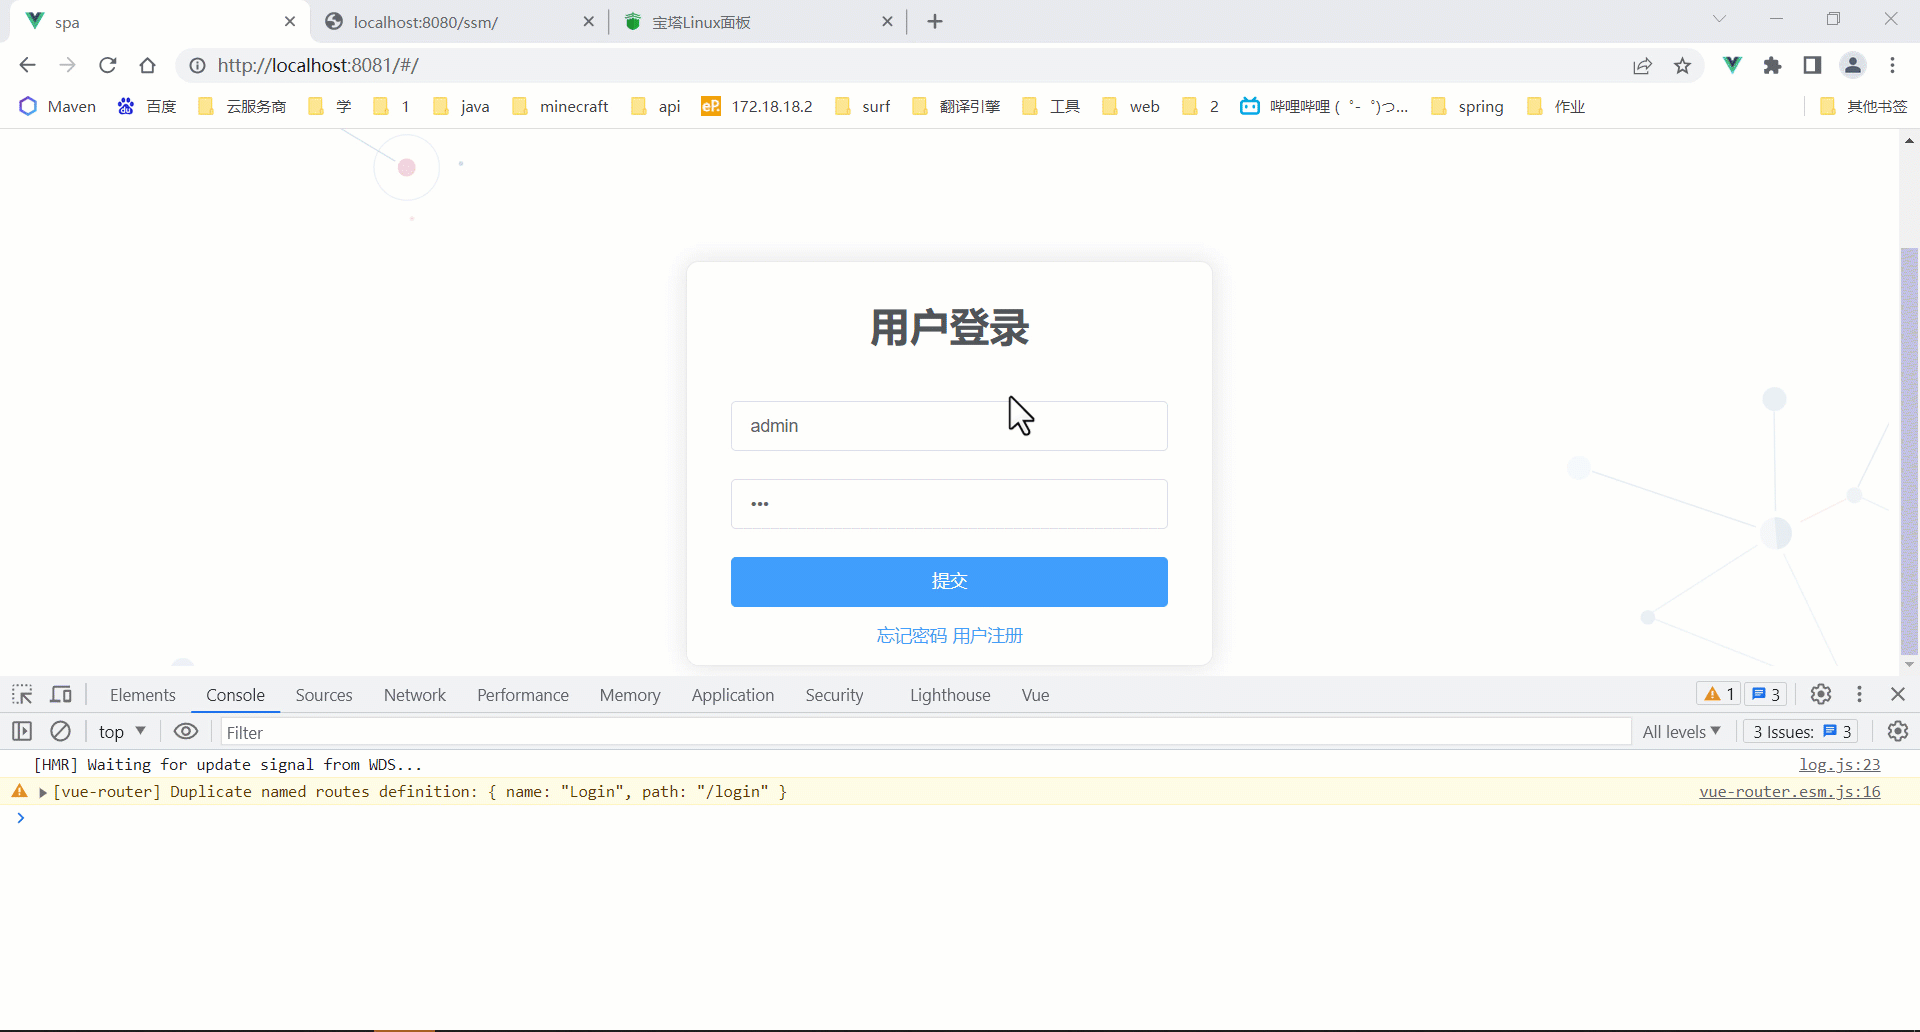Viewport: 1920px width, 1032px height.
Task: Switch to the Vue devtools tab
Action: click(x=1035, y=695)
